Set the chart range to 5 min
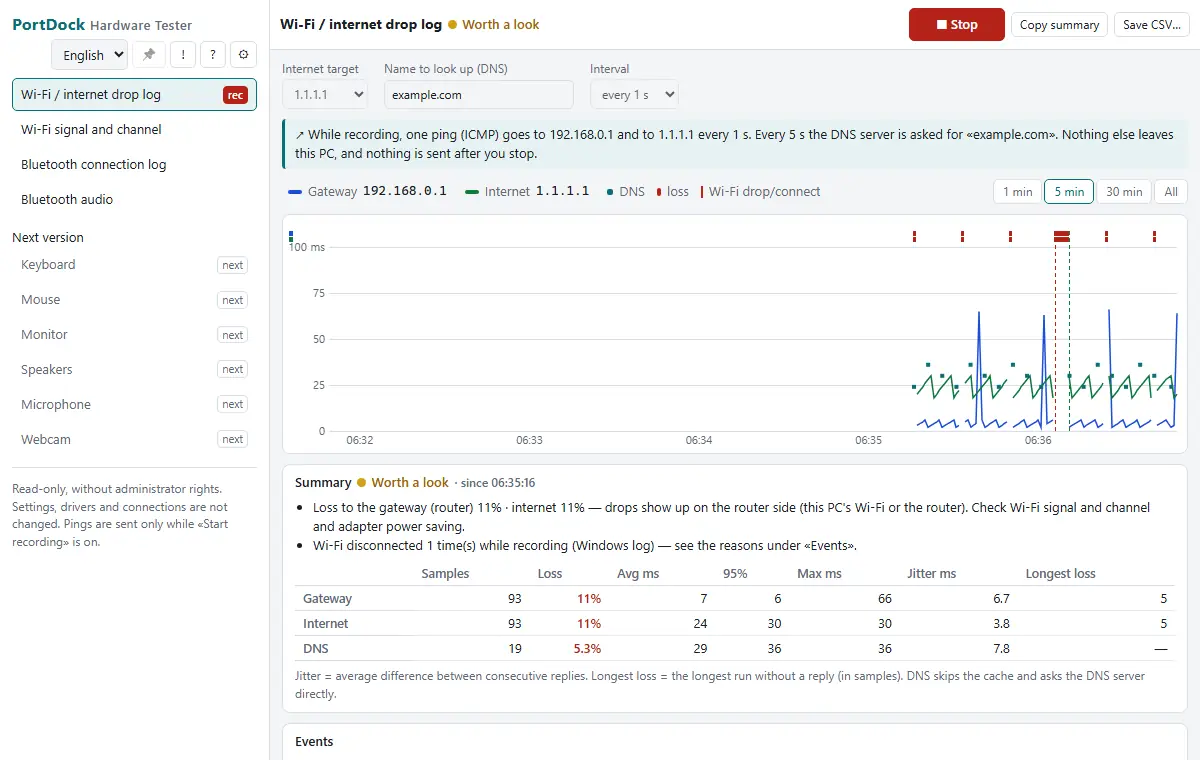The width and height of the screenshot is (1200, 760). [x=1068, y=192]
